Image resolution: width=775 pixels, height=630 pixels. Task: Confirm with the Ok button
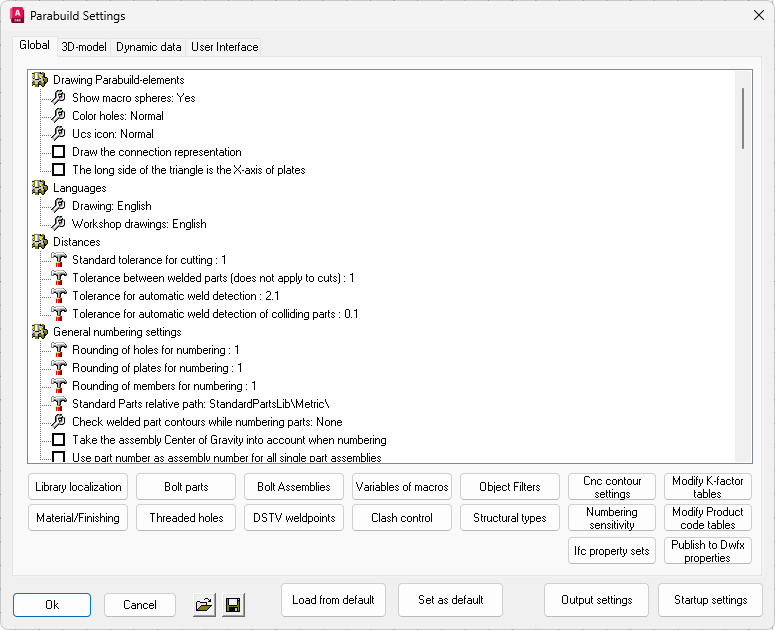[52, 605]
